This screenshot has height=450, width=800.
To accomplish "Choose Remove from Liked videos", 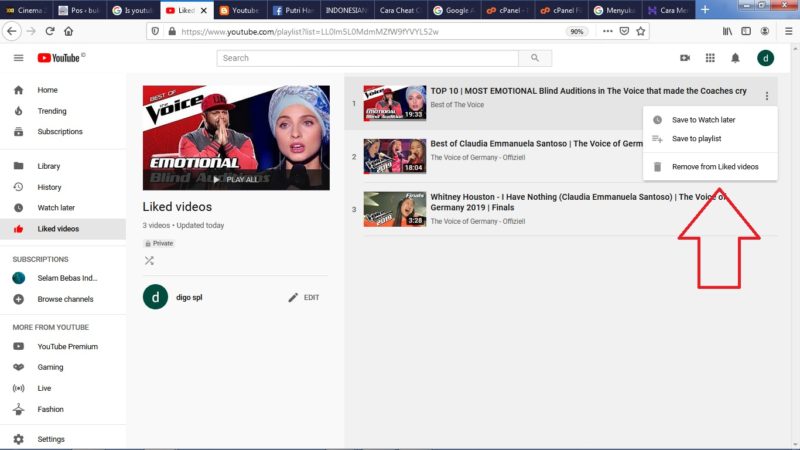I will click(x=710, y=167).
